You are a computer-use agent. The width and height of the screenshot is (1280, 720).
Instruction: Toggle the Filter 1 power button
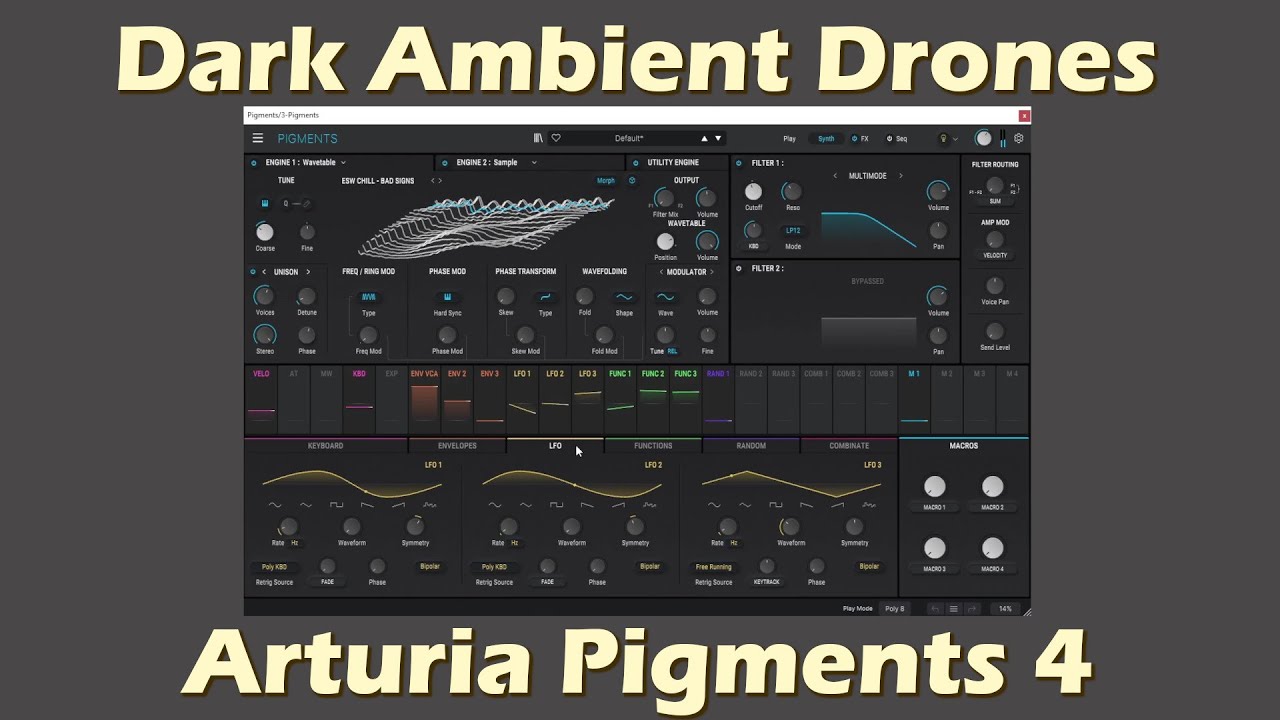click(739, 162)
